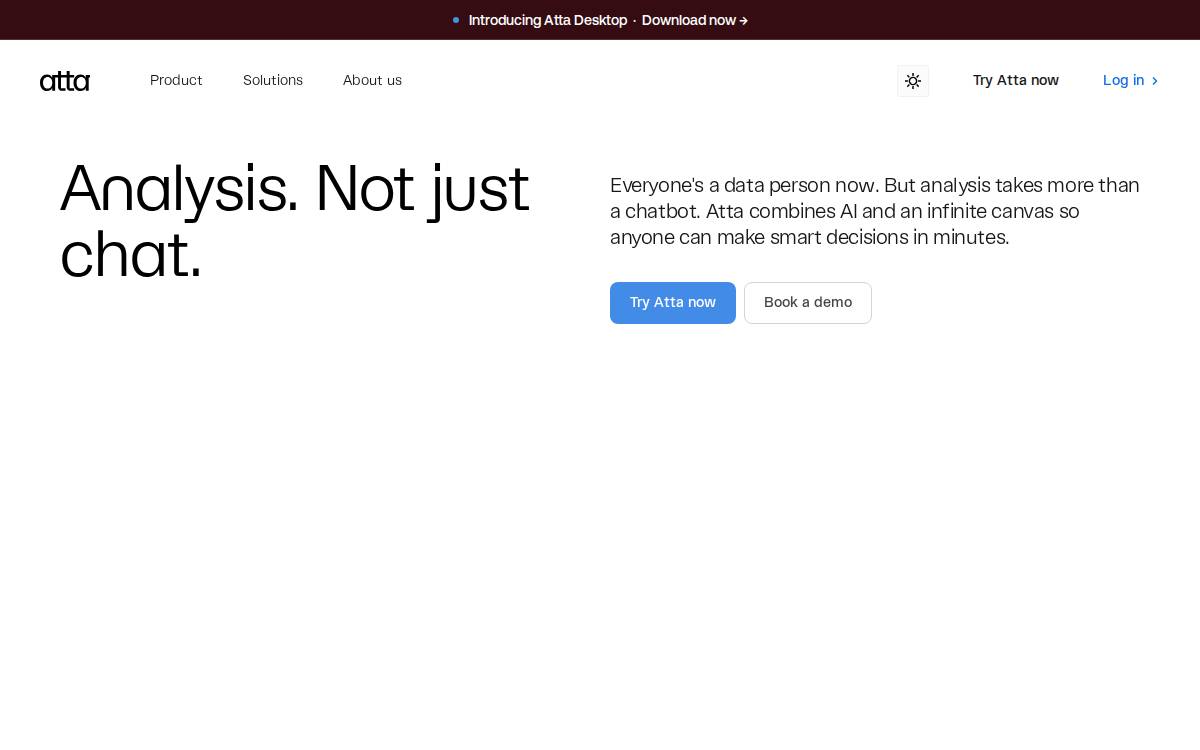This screenshot has height=750, width=1200.
Task: Click the Everyone's a data person paragraph
Action: click(875, 211)
